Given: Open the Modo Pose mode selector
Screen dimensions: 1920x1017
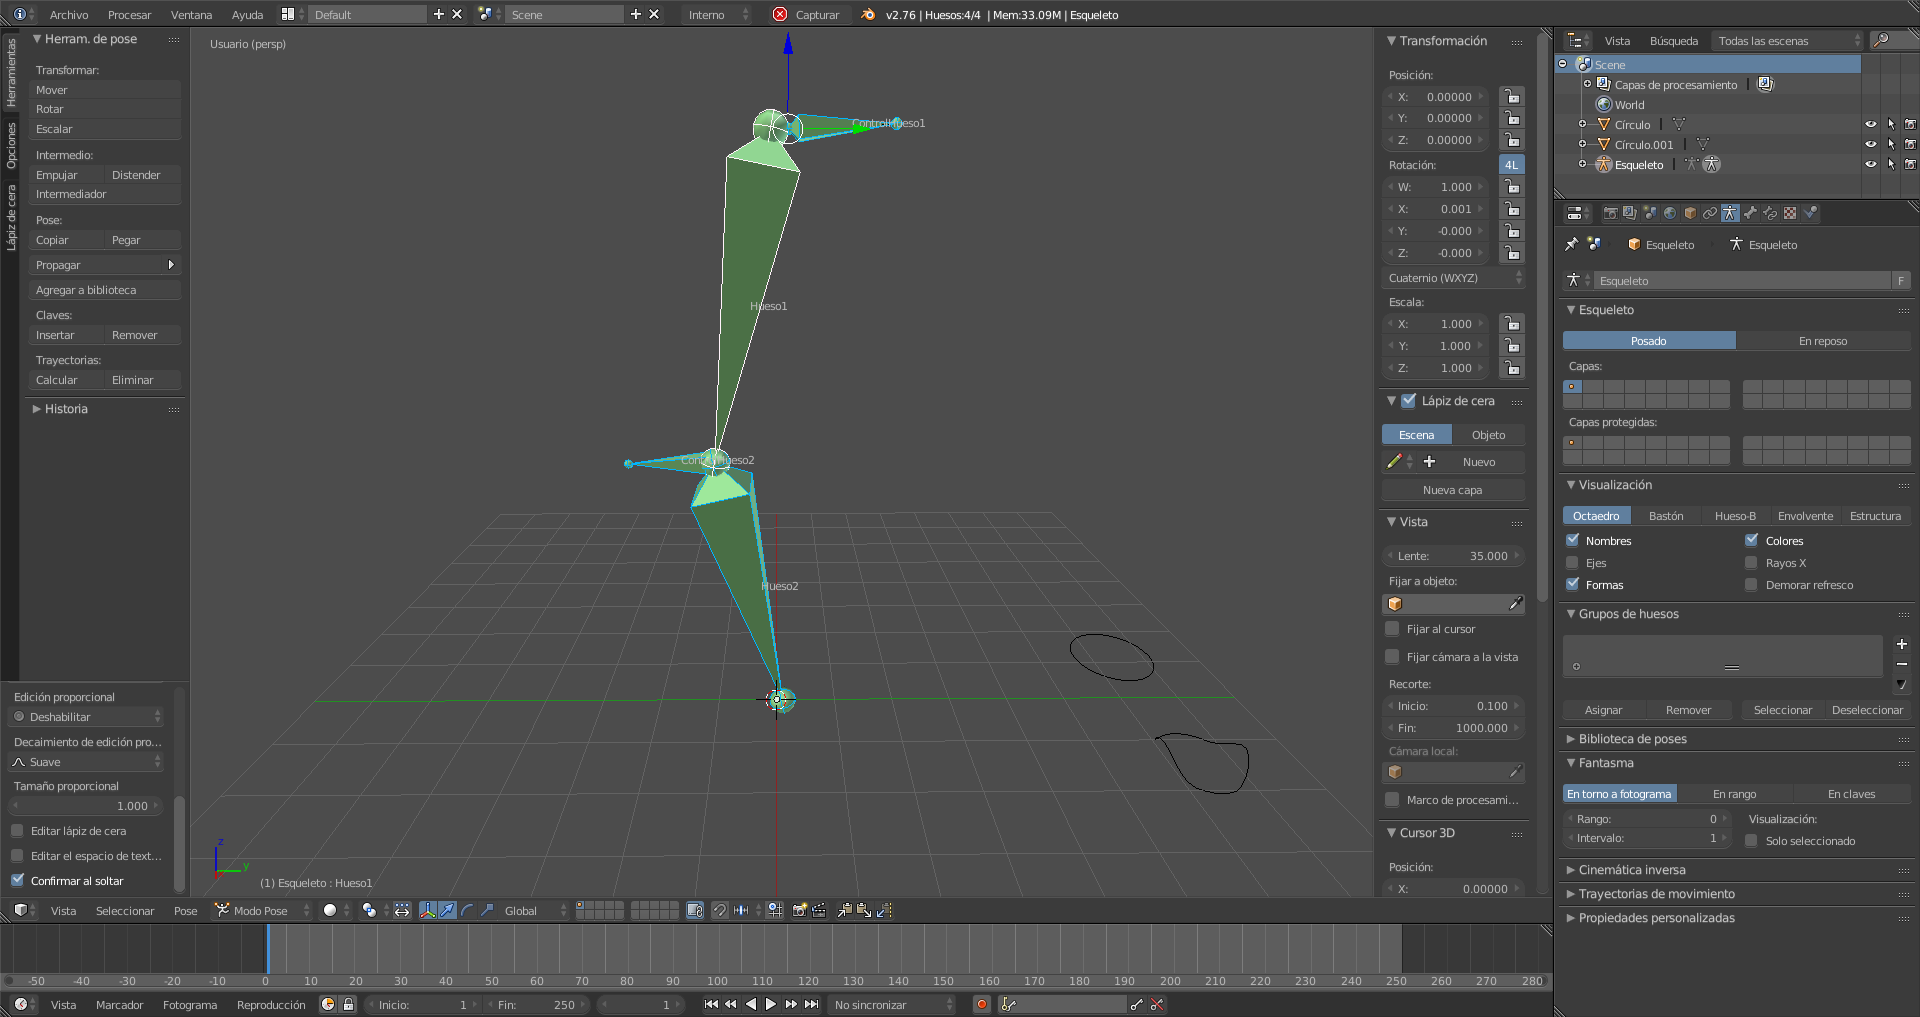Looking at the screenshot, I should 262,910.
